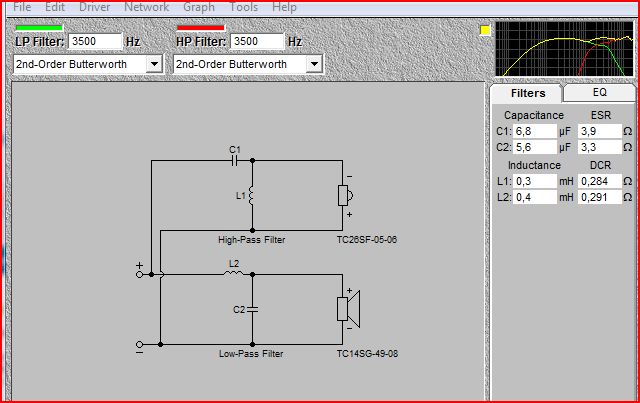Expand the LP filter type dropdown

(154, 64)
